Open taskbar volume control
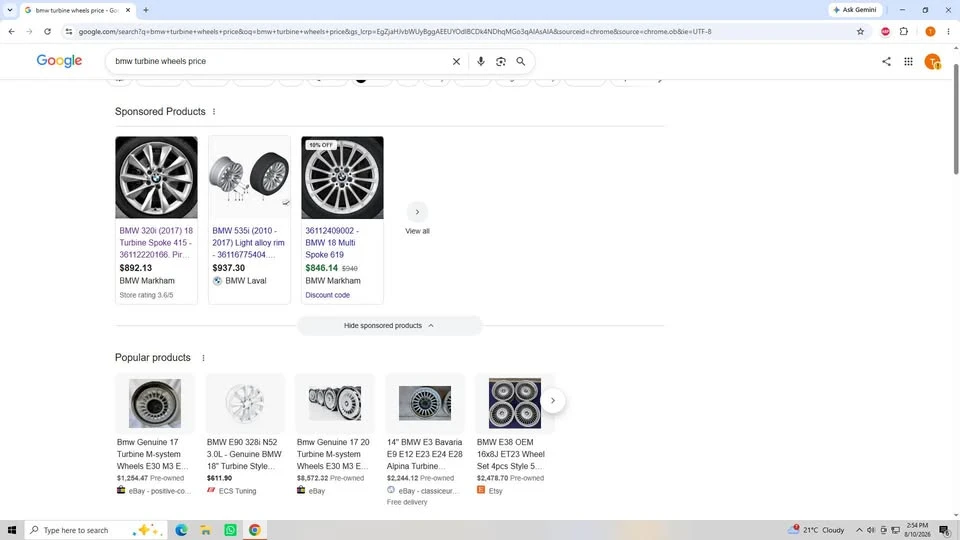The height and width of the screenshot is (540, 960). point(871,530)
